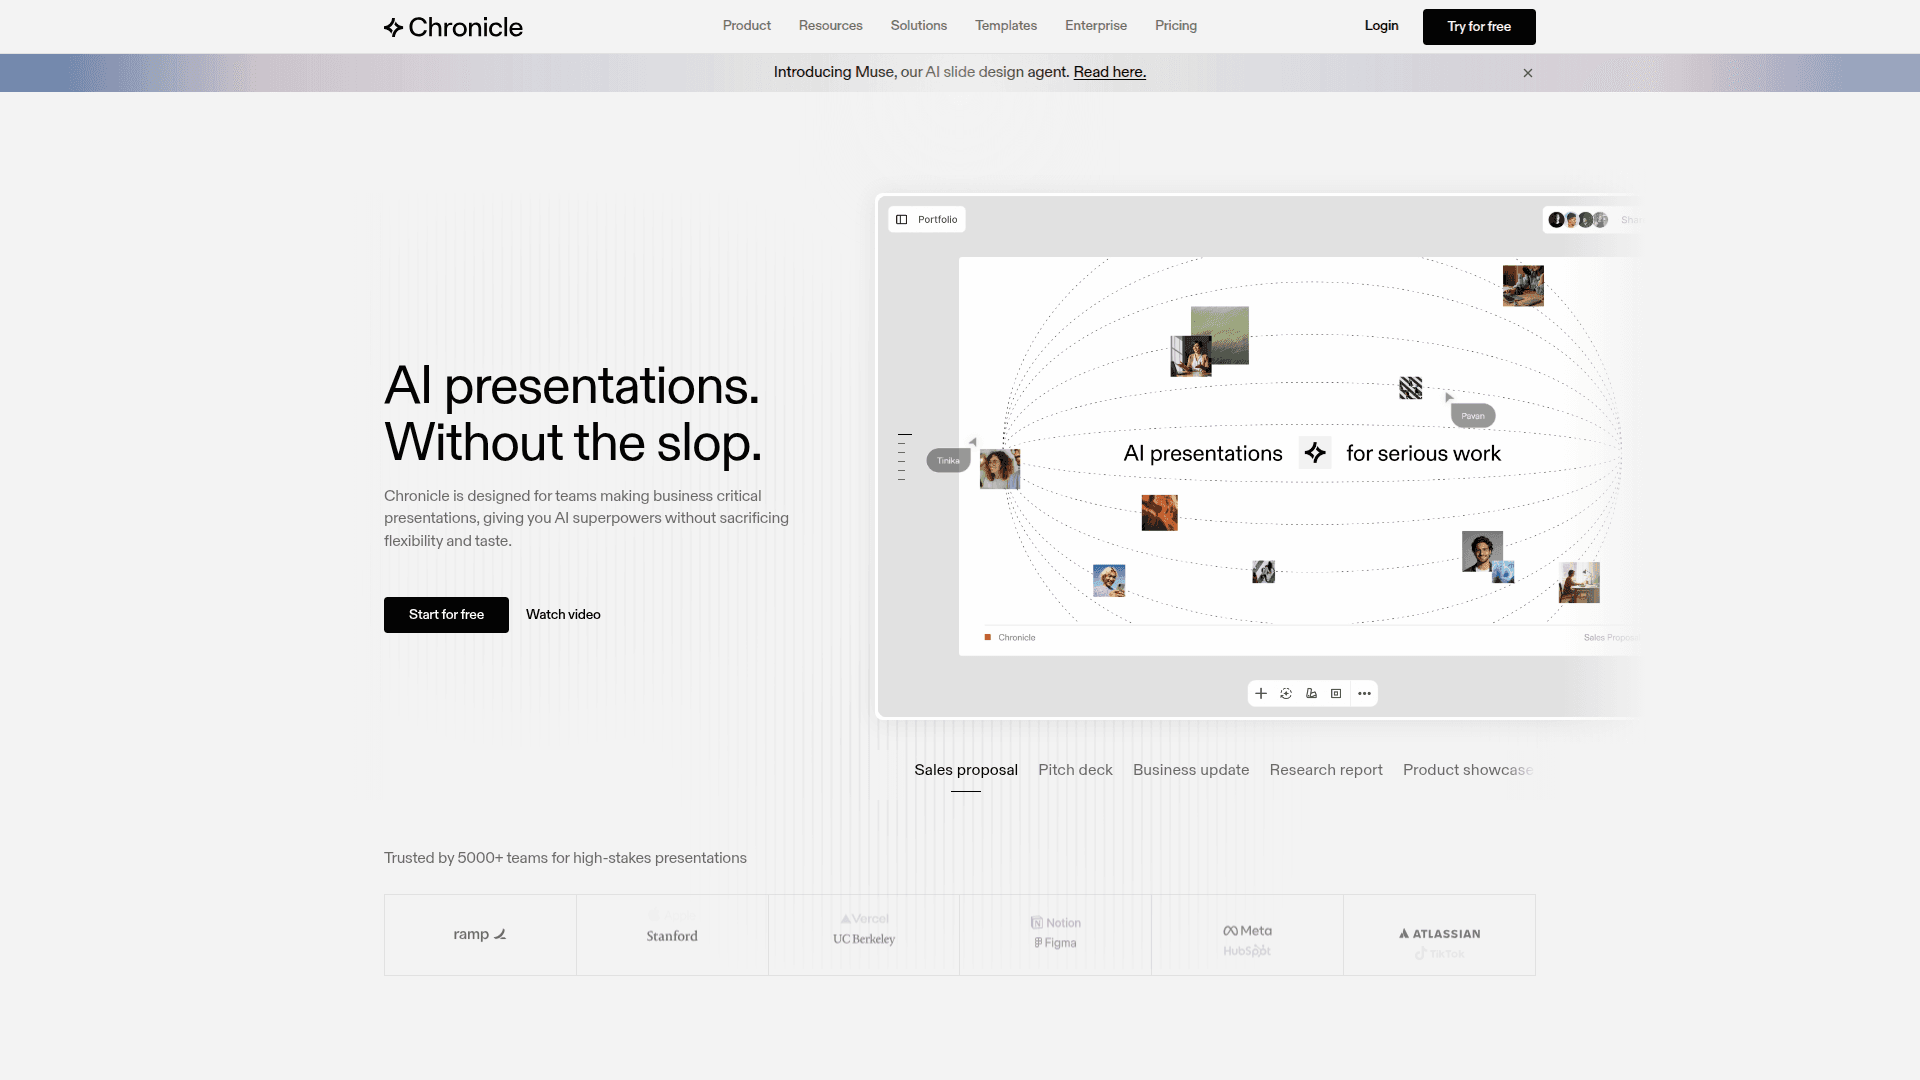Image resolution: width=1920 pixels, height=1080 pixels.
Task: Open the three-dots more options menu
Action: coord(1364,693)
